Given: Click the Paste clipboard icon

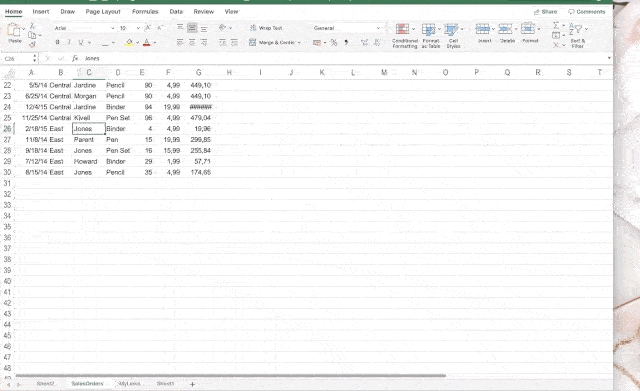Looking at the screenshot, I should 13,30.
